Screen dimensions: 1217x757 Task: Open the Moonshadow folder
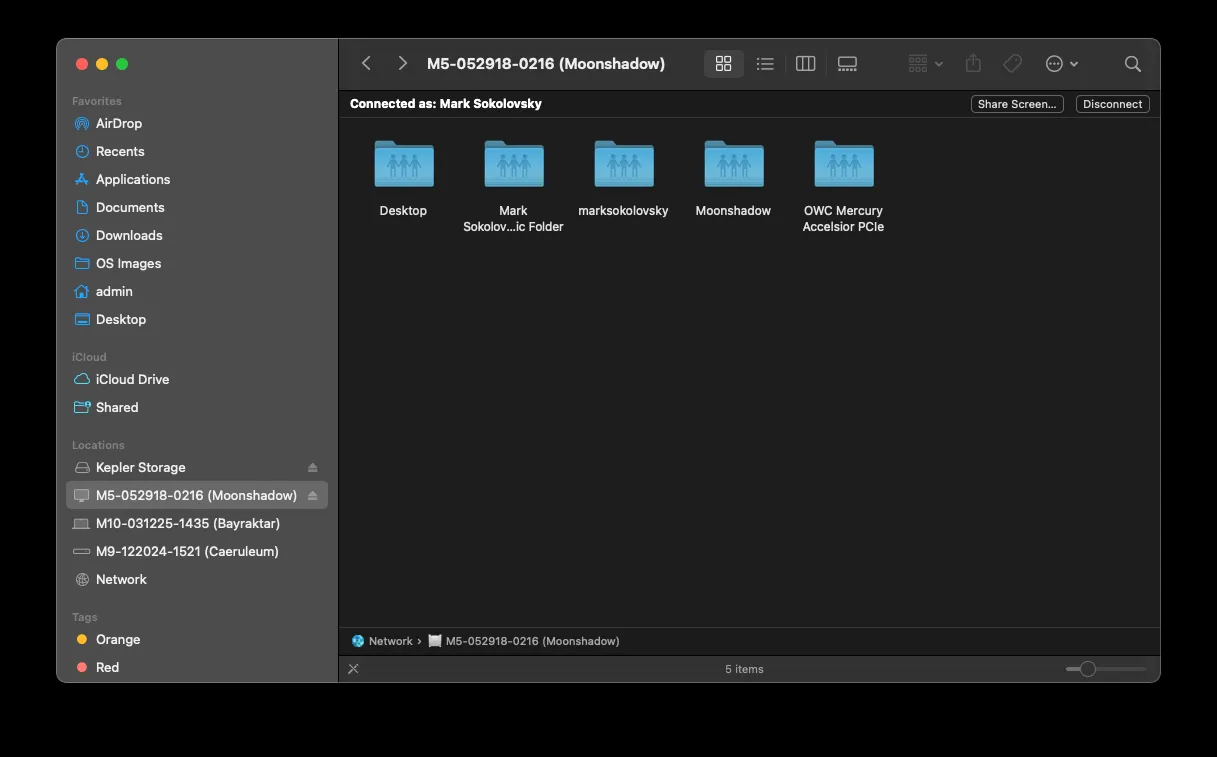tap(733, 165)
